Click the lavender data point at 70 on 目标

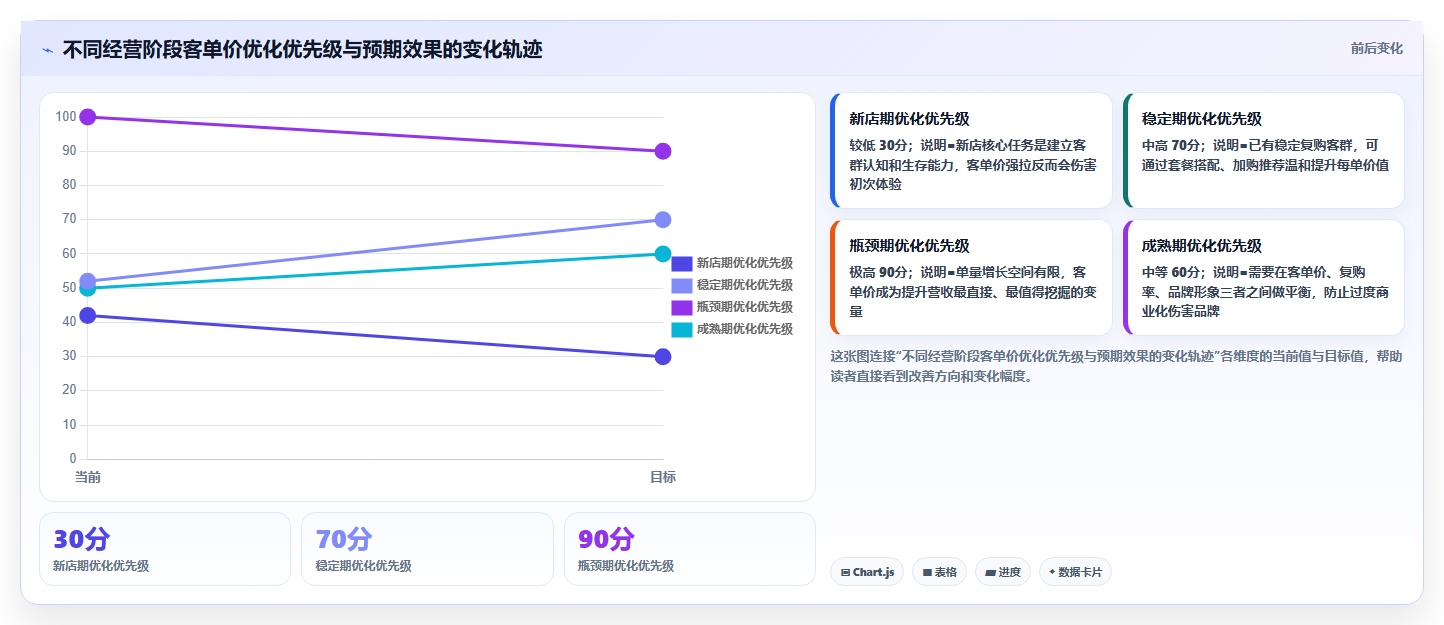click(x=662, y=220)
